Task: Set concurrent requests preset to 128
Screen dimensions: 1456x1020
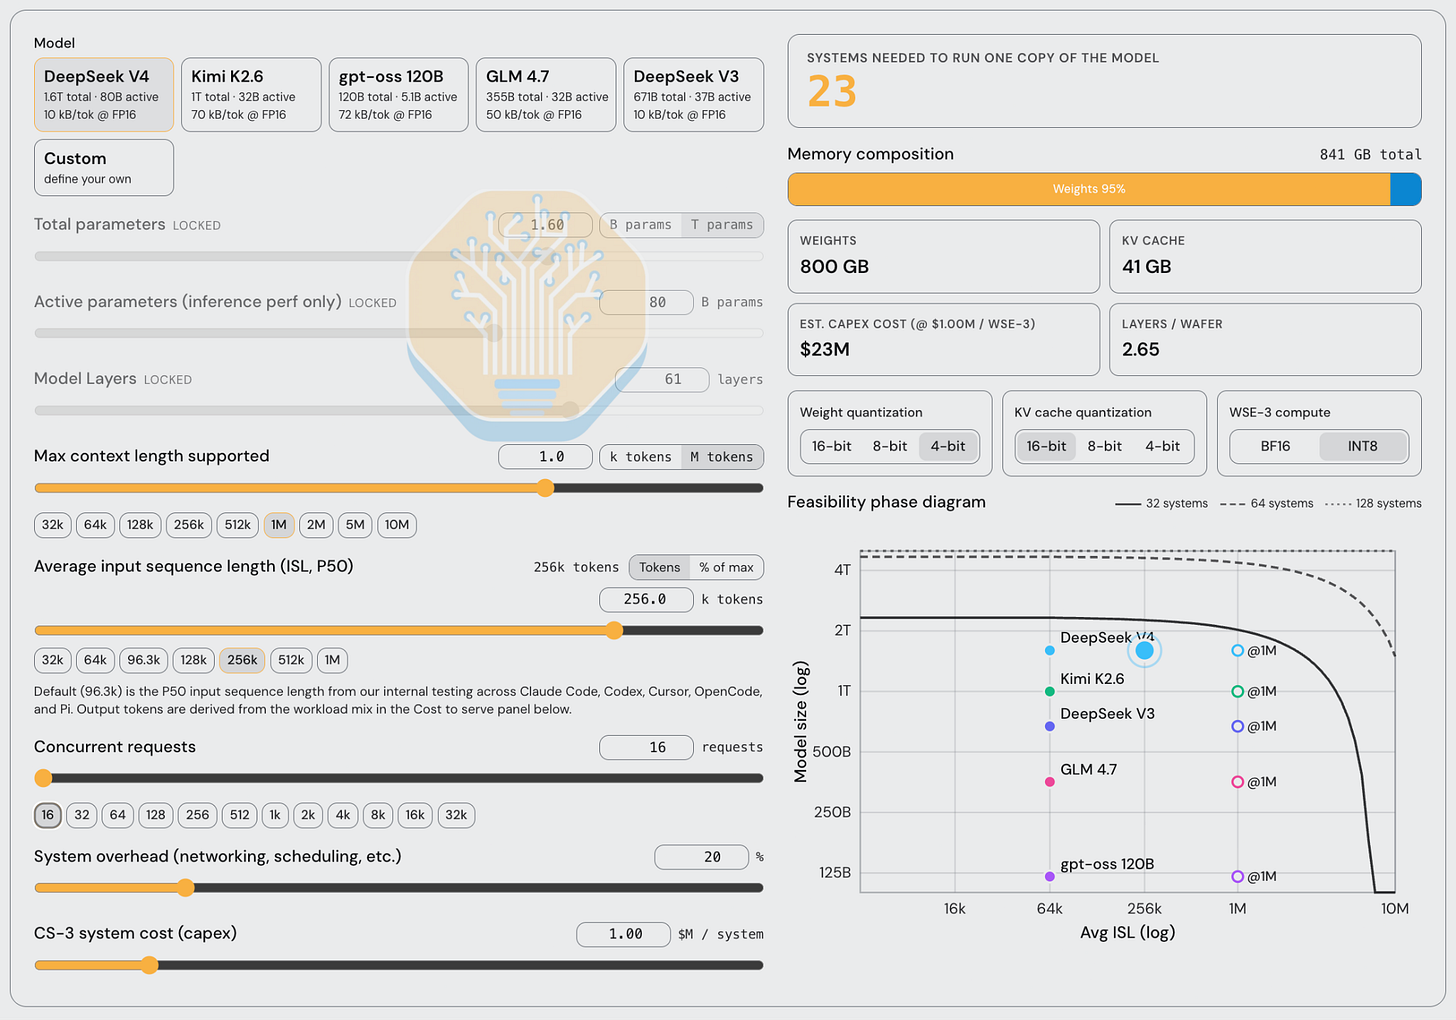Action: (x=155, y=815)
